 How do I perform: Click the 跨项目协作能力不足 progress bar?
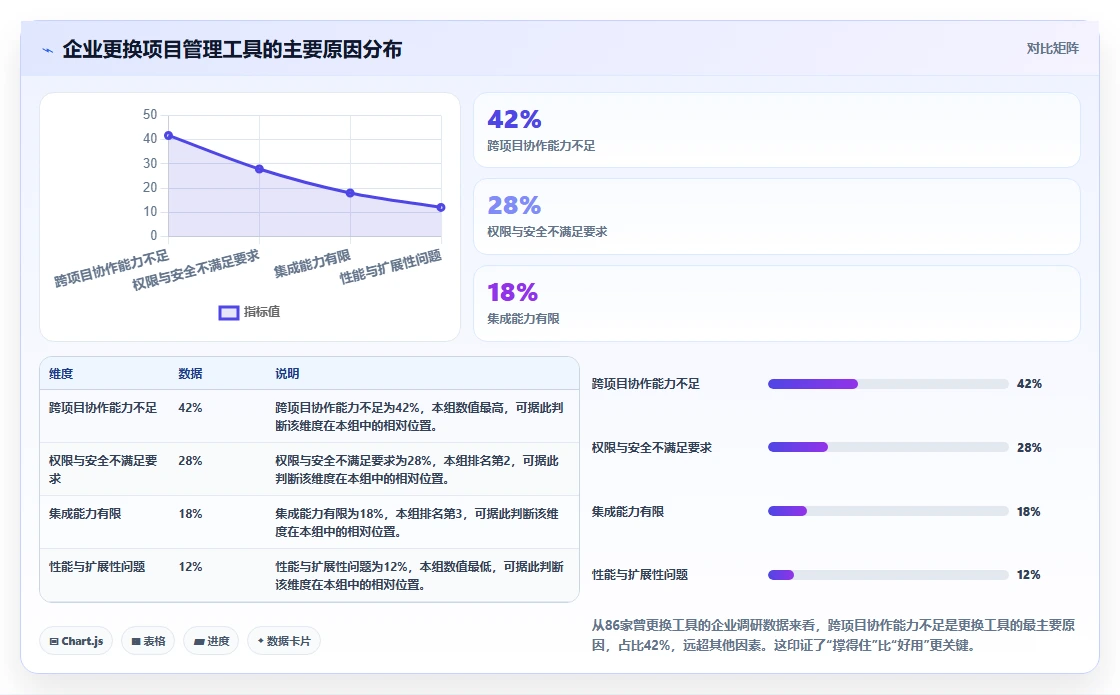(888, 384)
